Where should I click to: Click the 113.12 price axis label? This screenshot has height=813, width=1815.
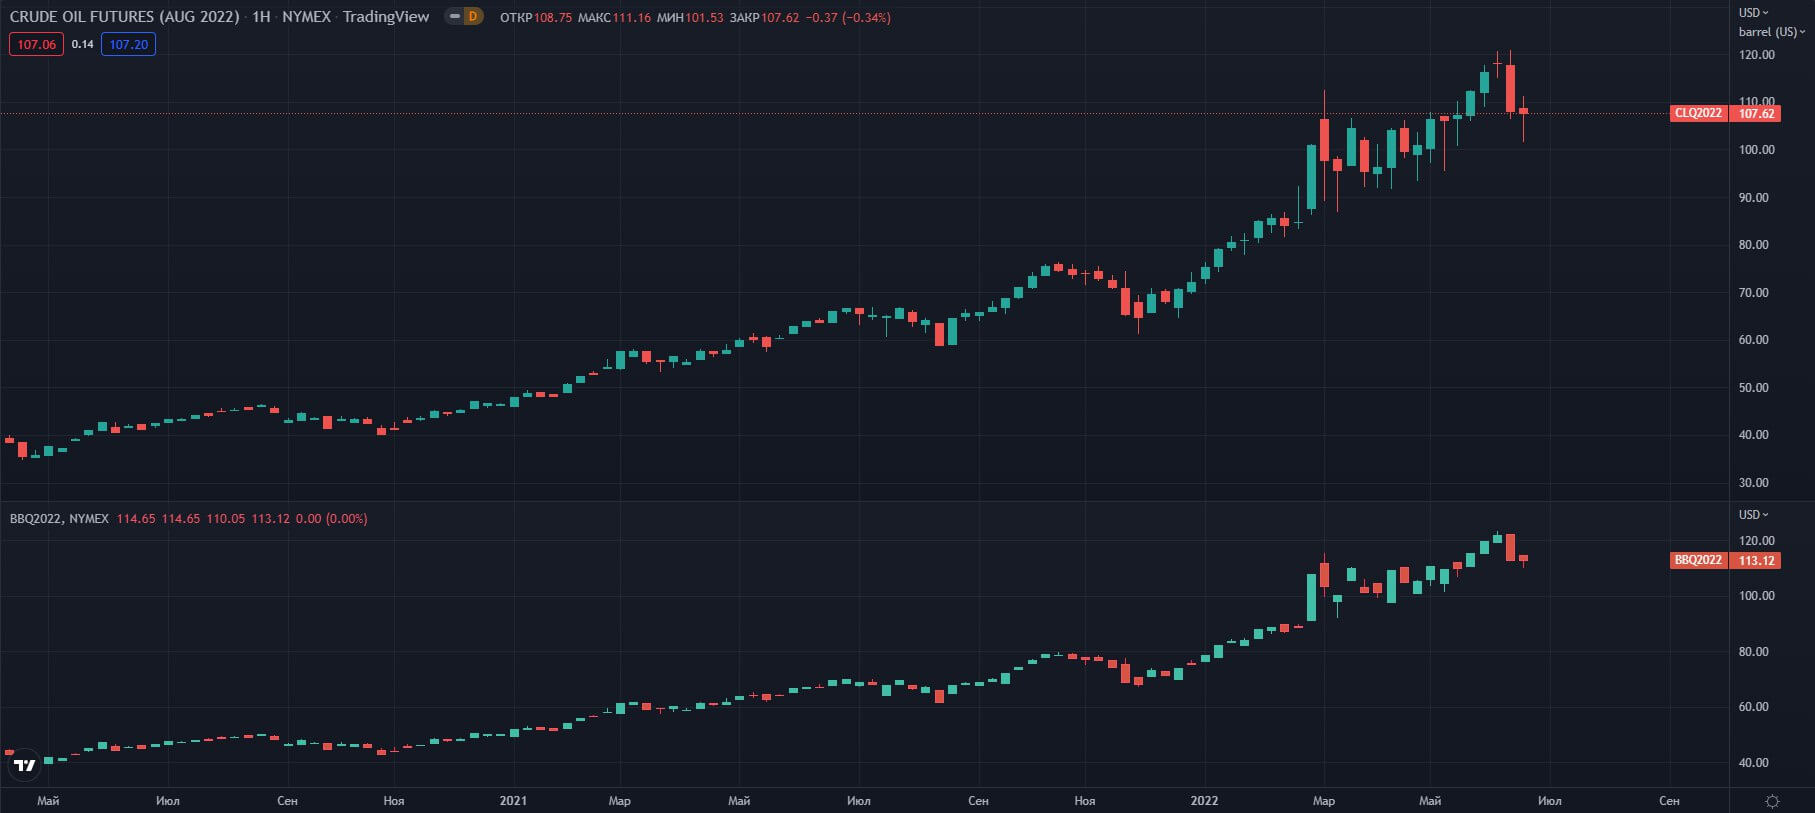(1756, 560)
